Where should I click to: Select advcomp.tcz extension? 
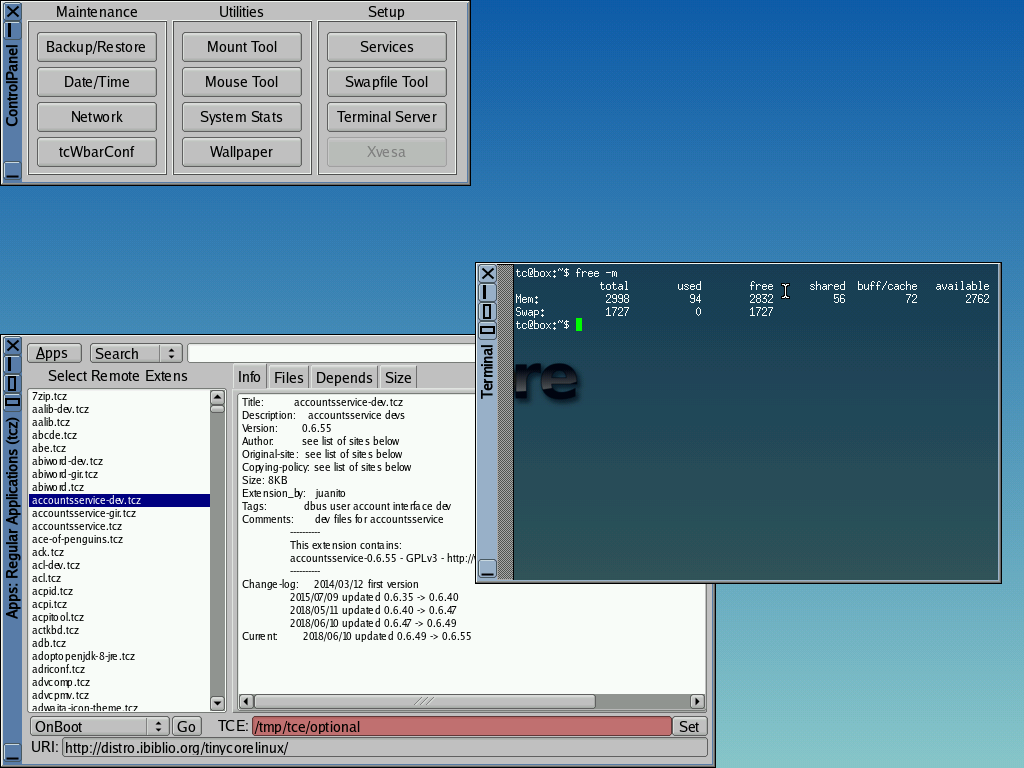click(x=119, y=682)
